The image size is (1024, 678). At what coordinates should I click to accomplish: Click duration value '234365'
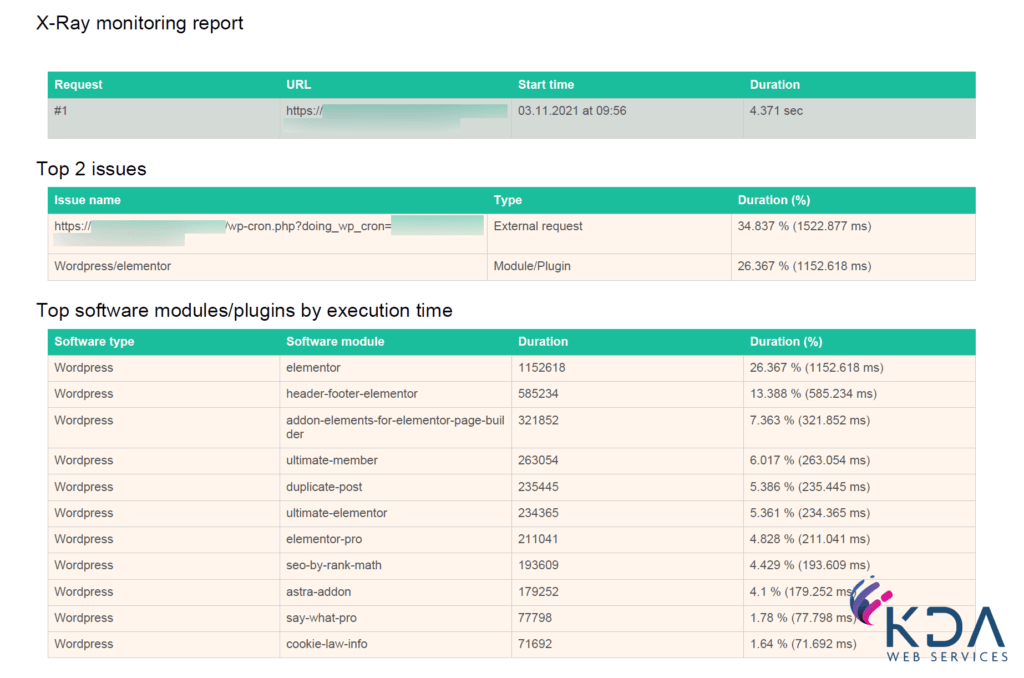pyautogui.click(x=538, y=513)
